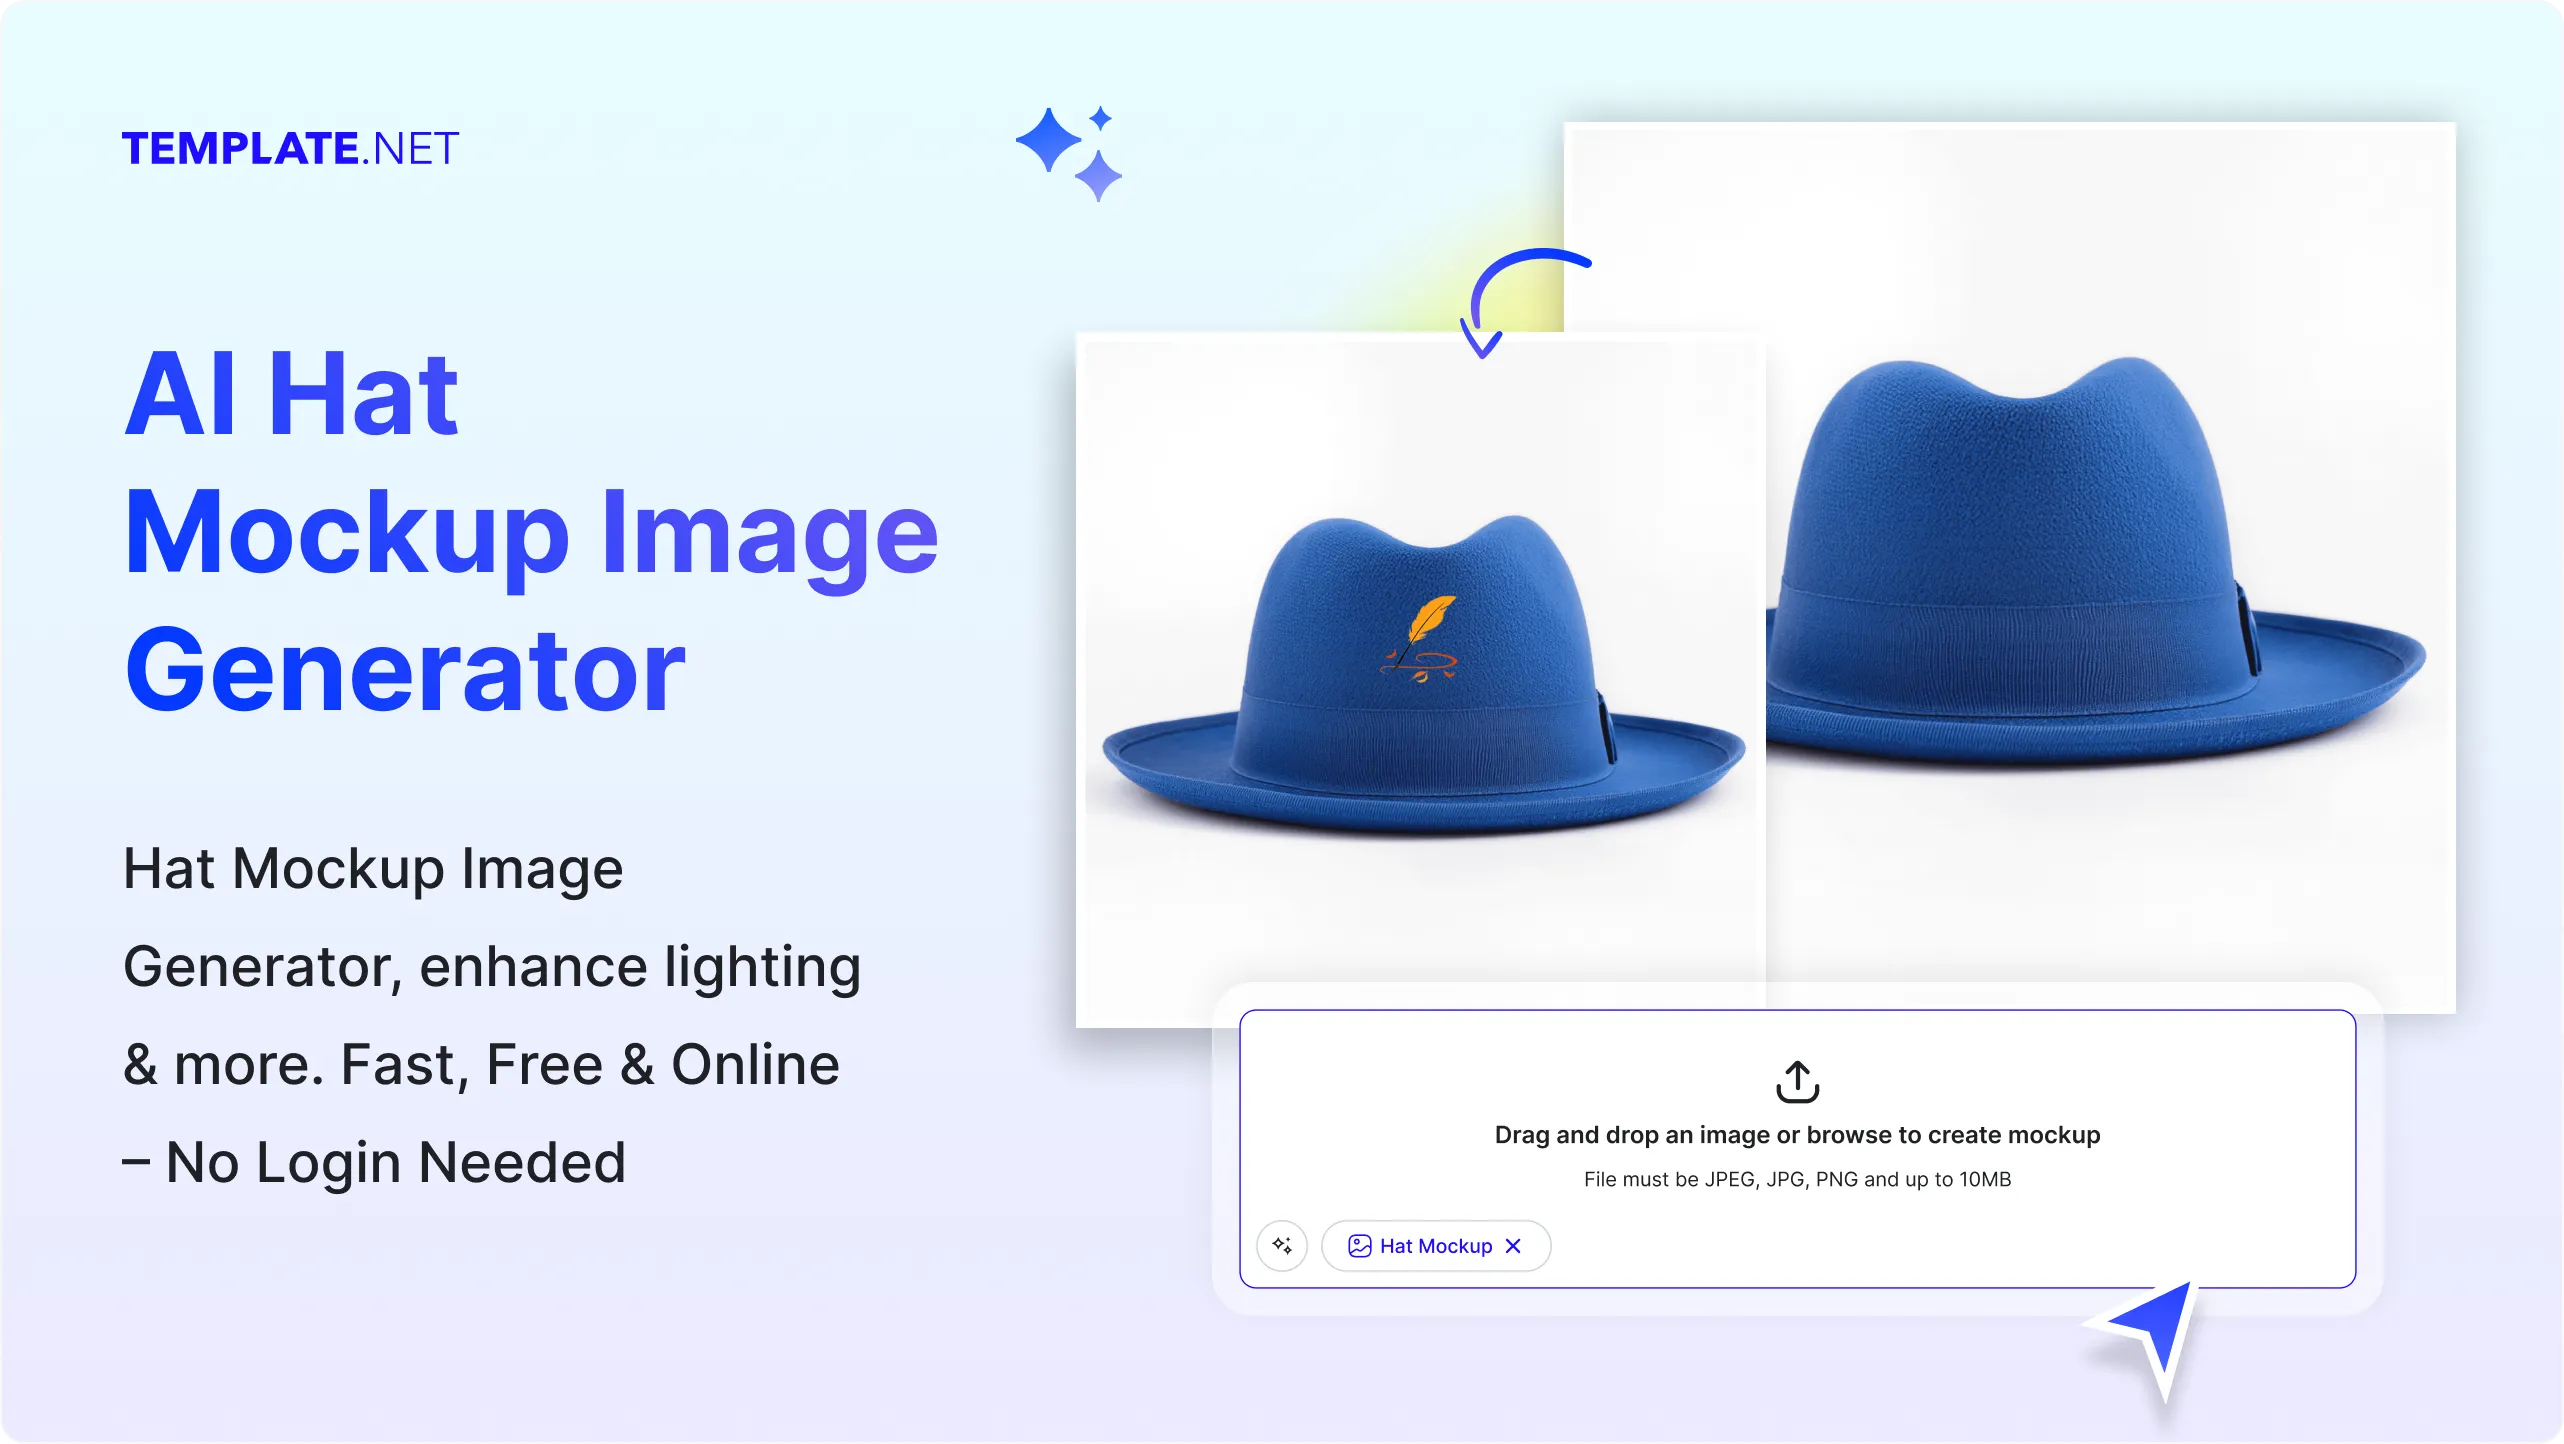Click the upload icon above the drop zone
Viewport: 2564px width, 1444px height.
1797,1082
